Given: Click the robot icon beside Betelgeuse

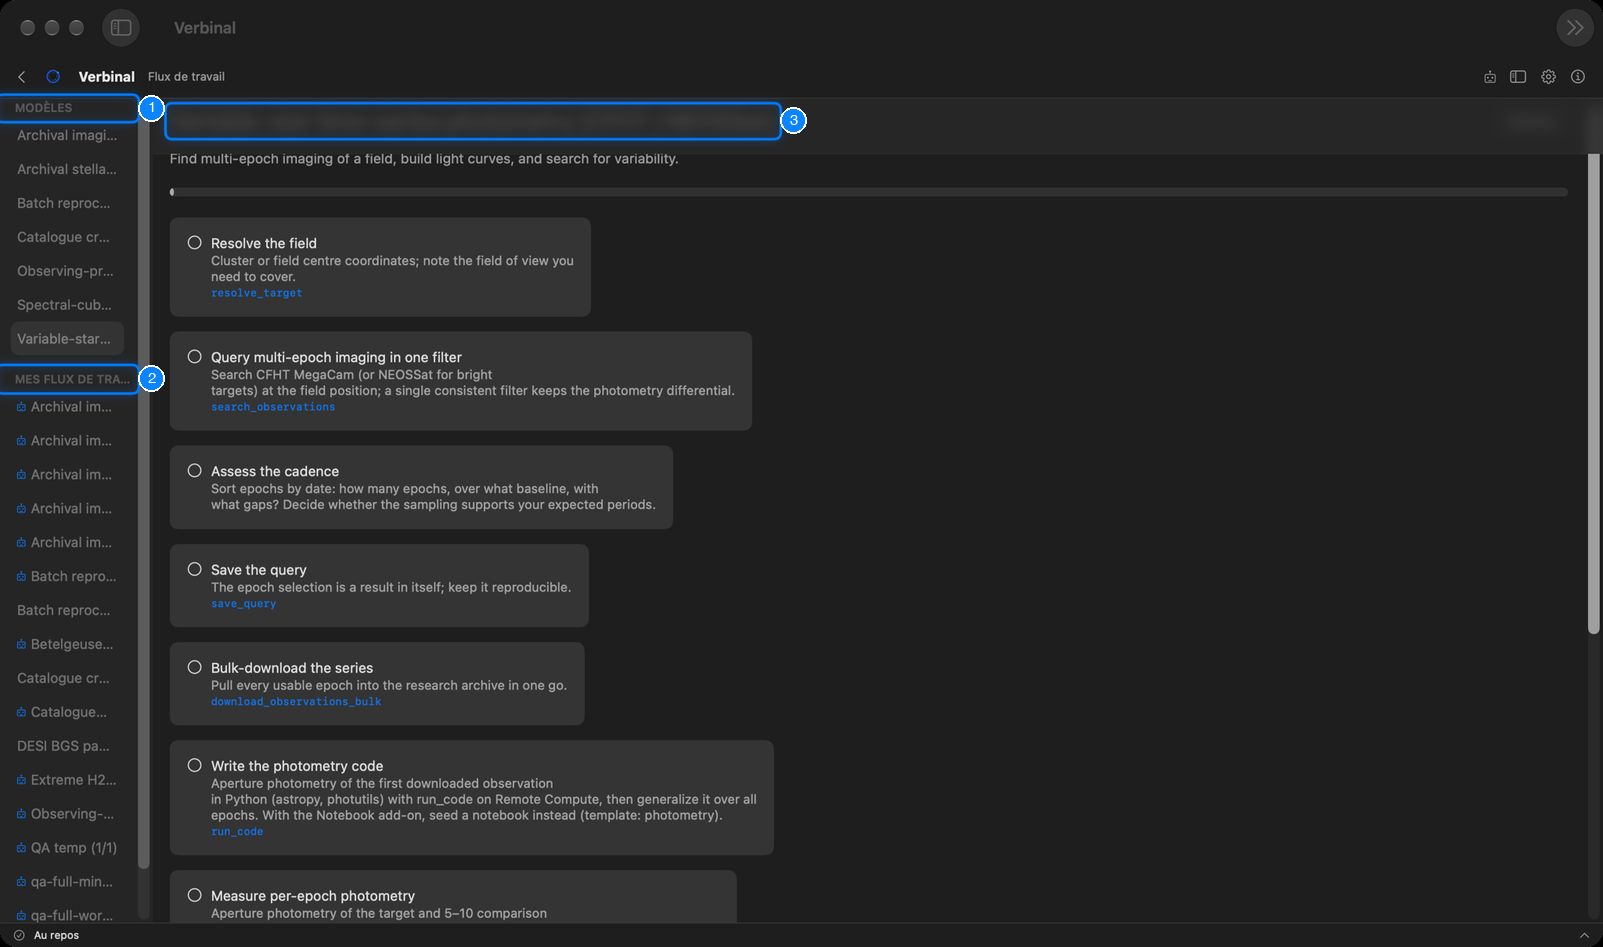Looking at the screenshot, I should [x=21, y=645].
